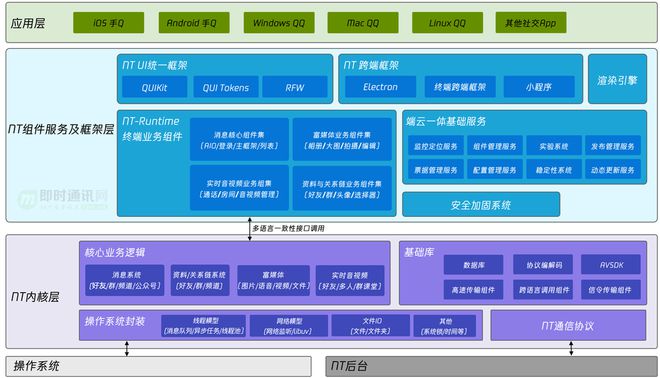Click the "RFW" box

[295, 87]
